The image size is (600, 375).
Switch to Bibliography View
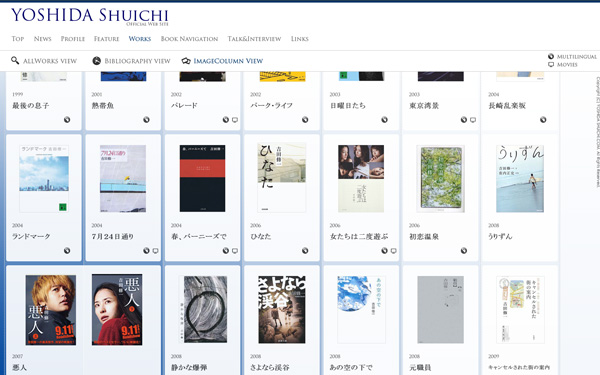point(137,61)
